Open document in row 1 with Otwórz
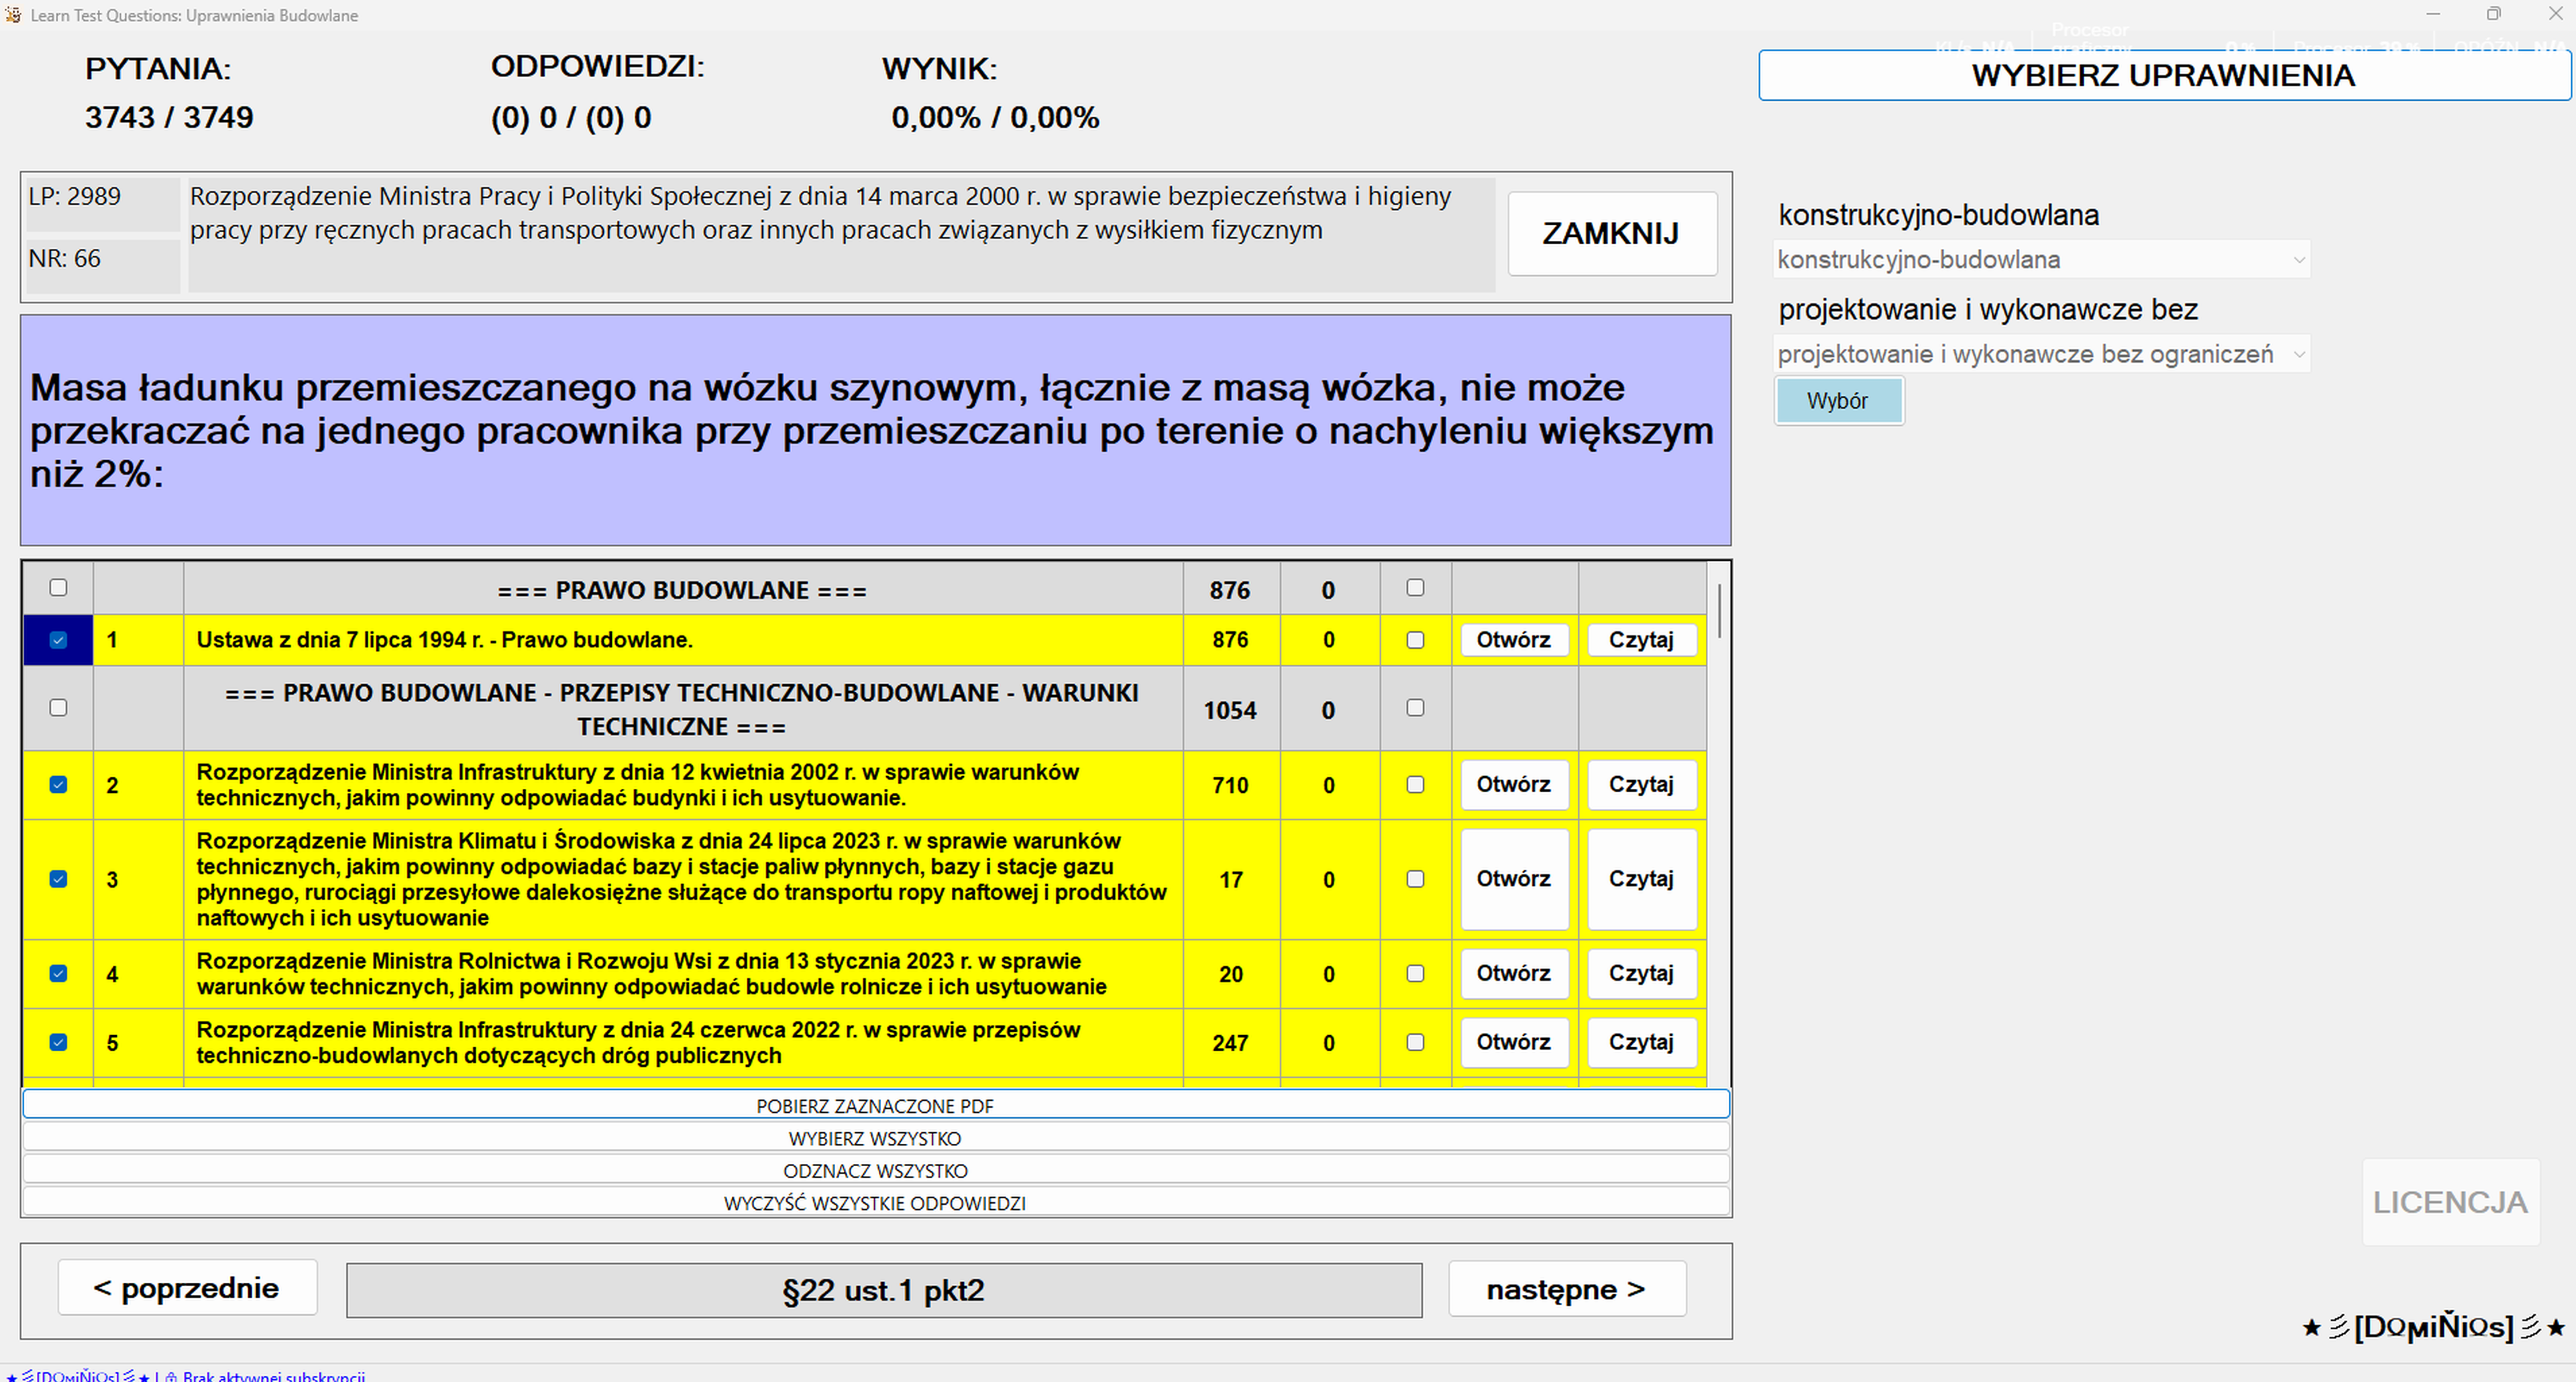The width and height of the screenshot is (2576, 1382). [x=1513, y=640]
